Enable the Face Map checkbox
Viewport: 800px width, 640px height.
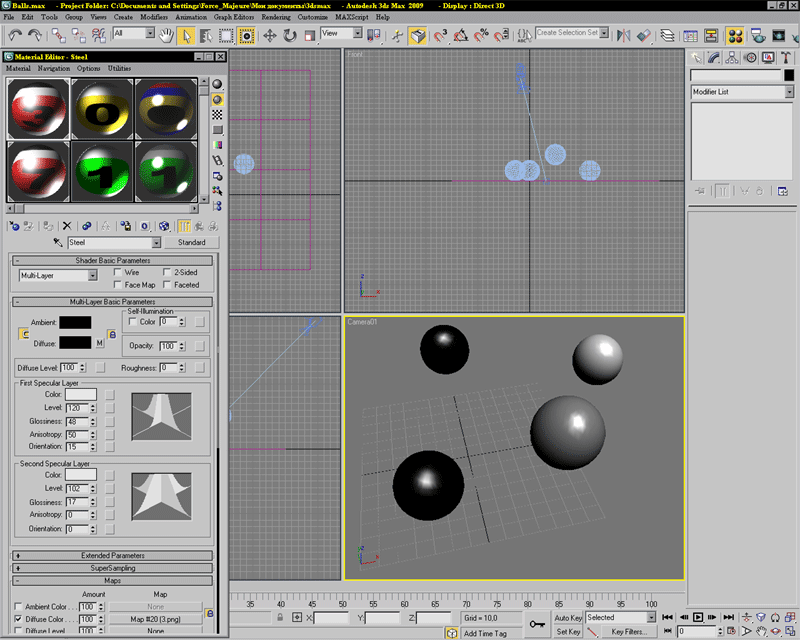(x=118, y=285)
